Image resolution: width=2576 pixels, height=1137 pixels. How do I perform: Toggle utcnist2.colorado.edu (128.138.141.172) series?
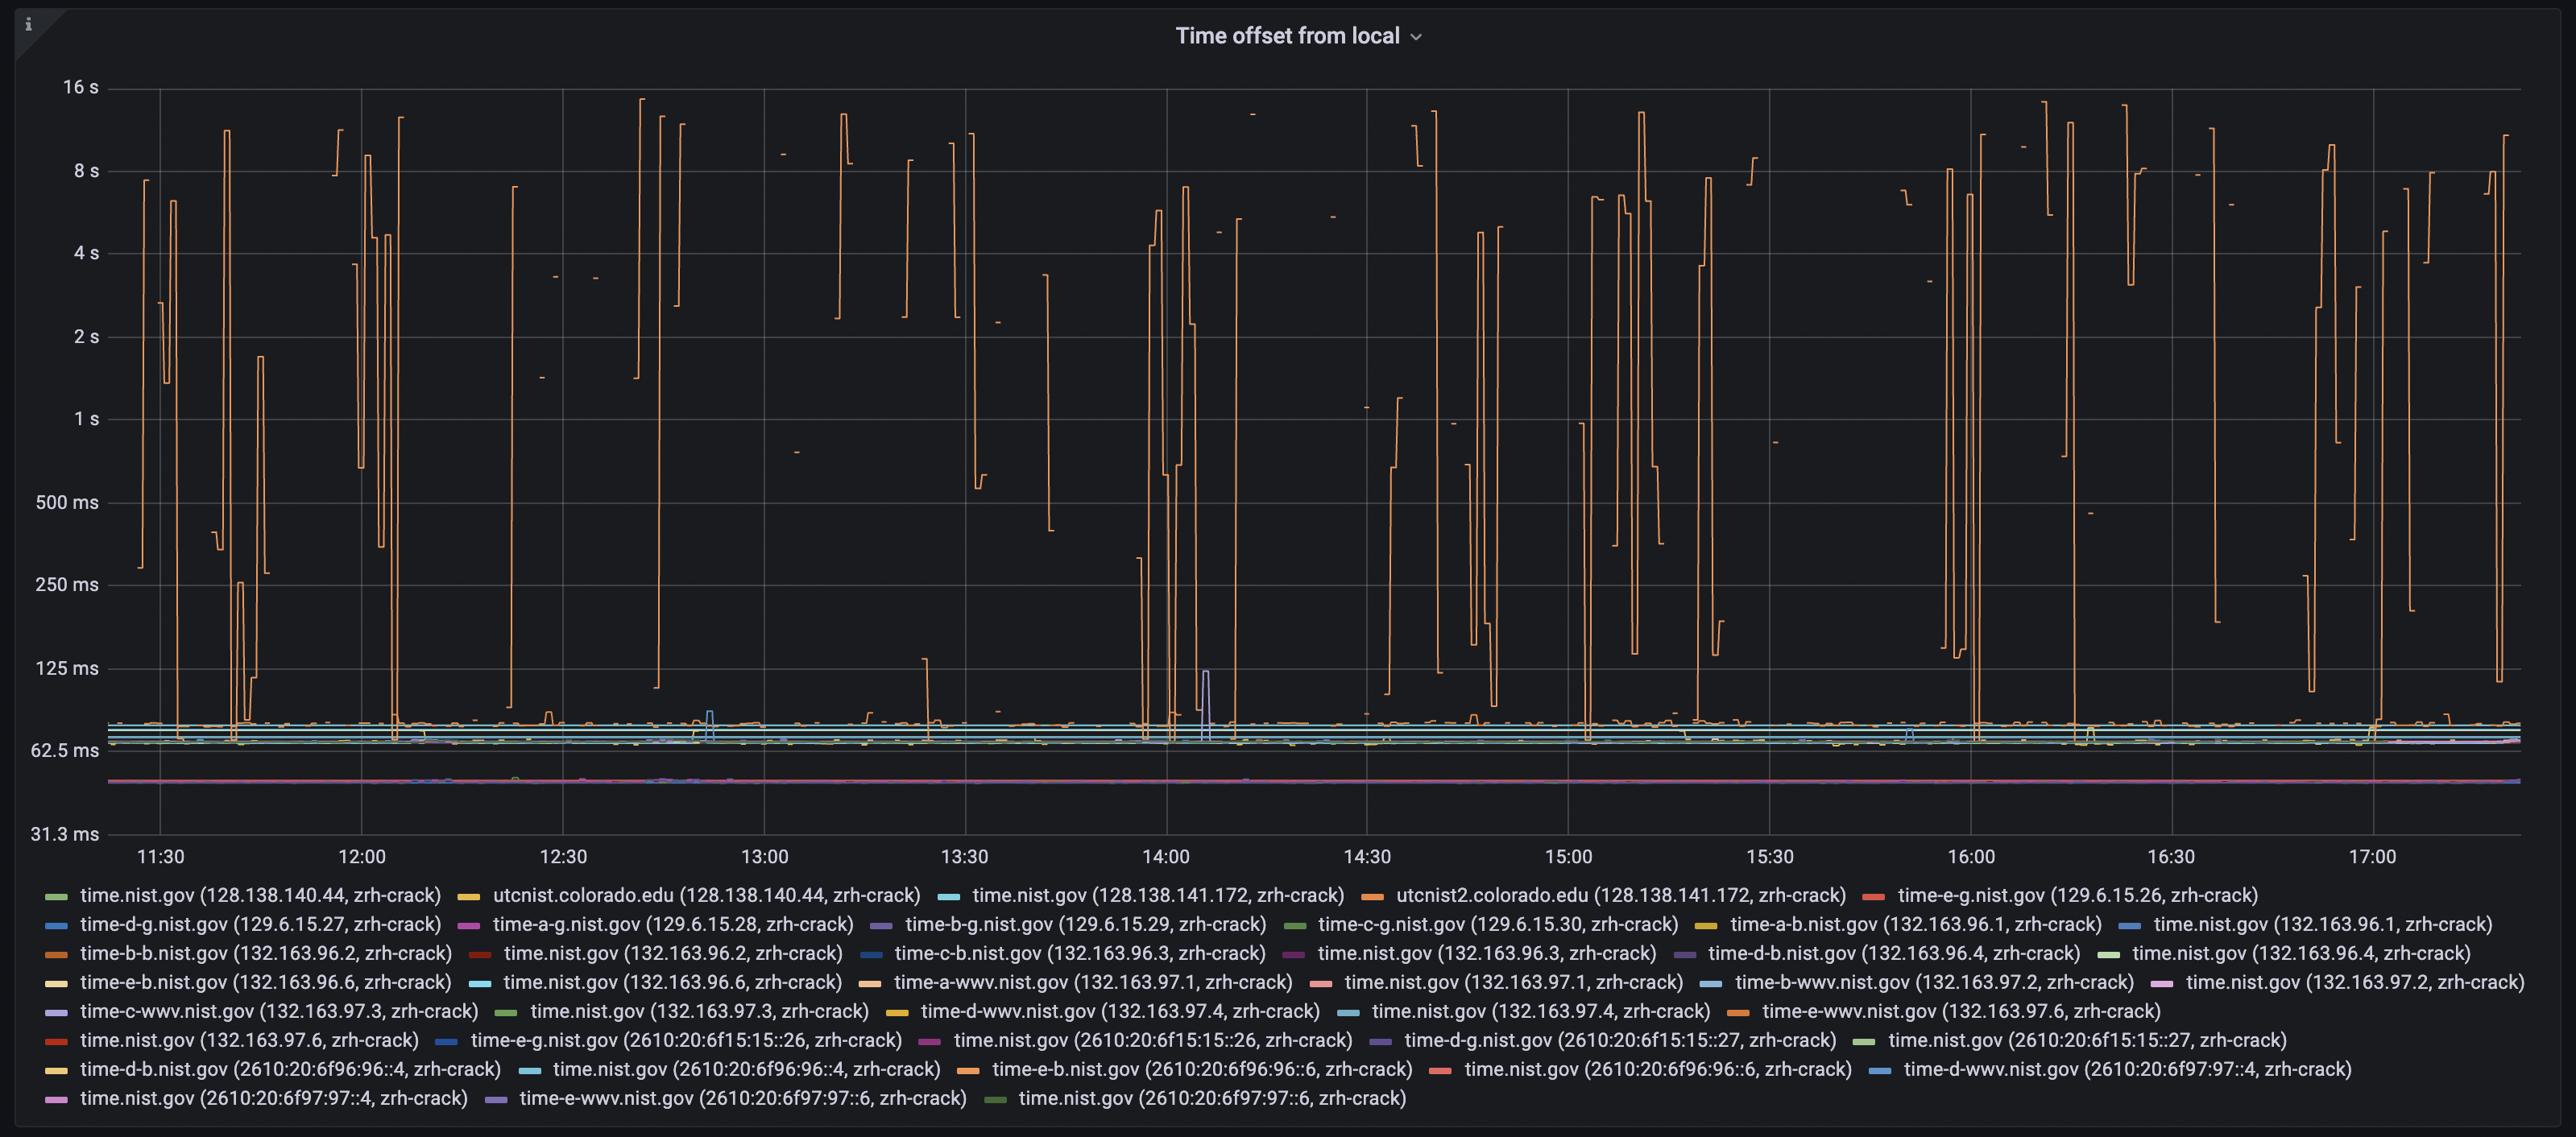click(1620, 895)
